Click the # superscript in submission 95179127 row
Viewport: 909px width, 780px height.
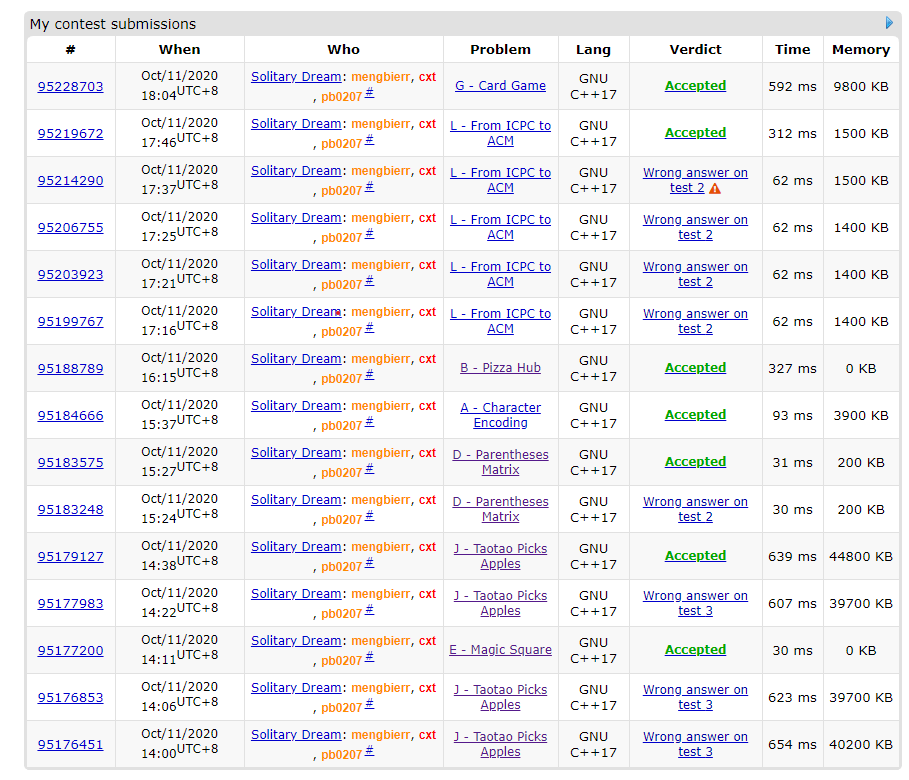coord(369,563)
